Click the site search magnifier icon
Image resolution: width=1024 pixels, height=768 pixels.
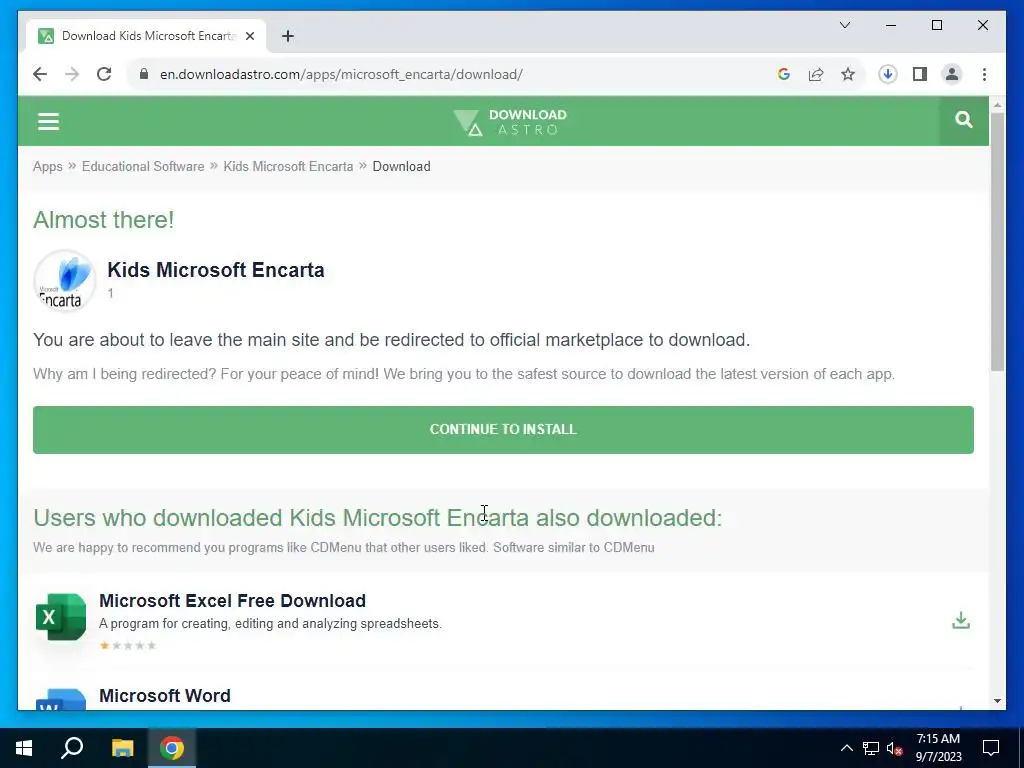click(963, 120)
